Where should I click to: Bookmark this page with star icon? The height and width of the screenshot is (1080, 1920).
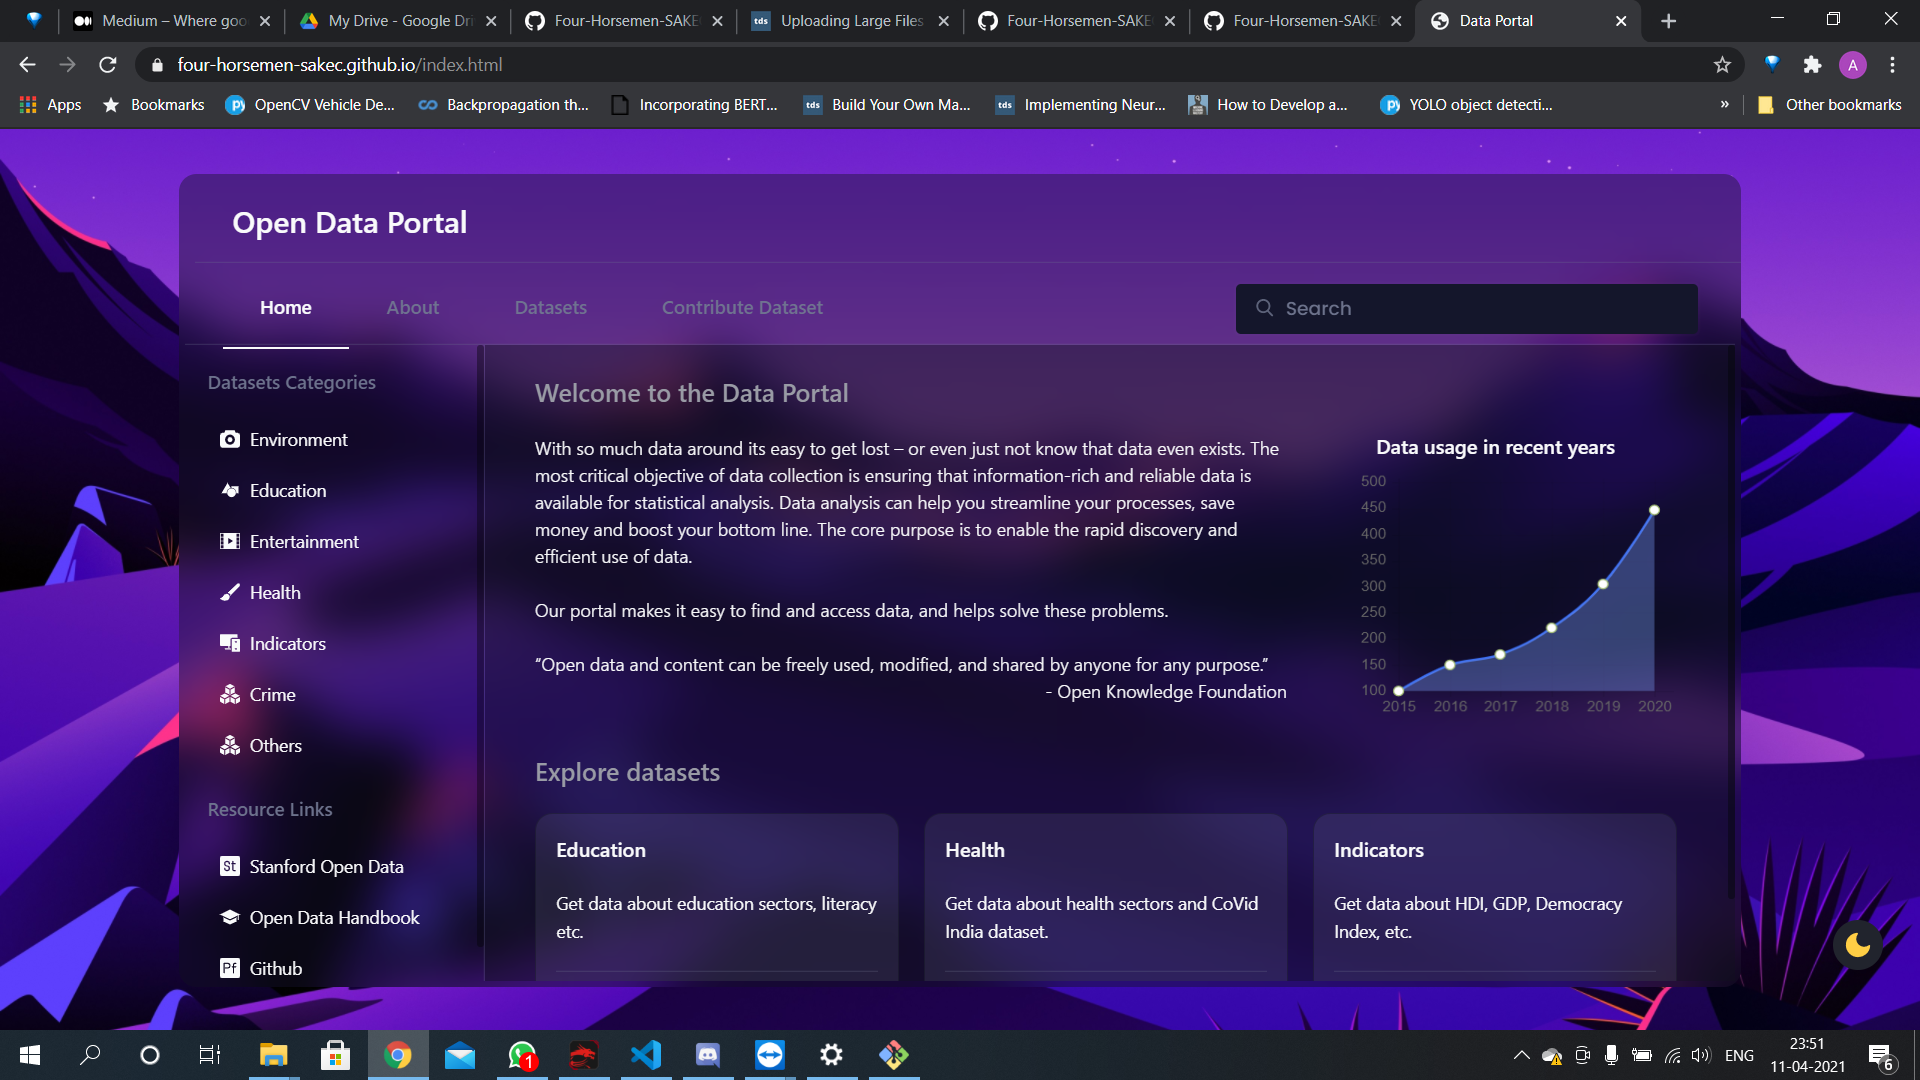click(1722, 65)
